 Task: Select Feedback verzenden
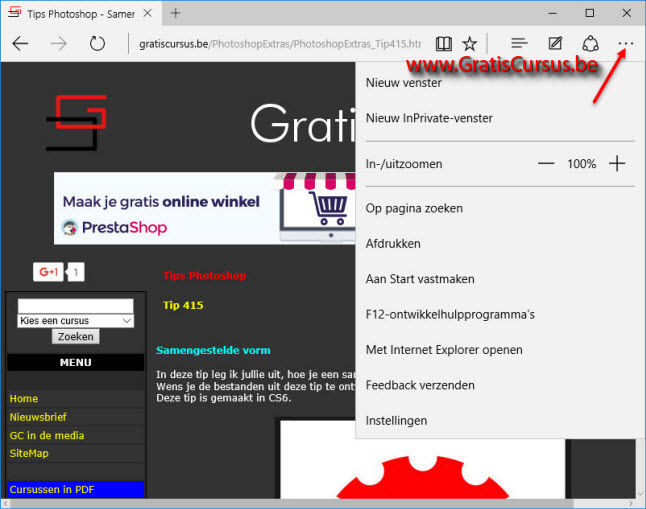420,385
